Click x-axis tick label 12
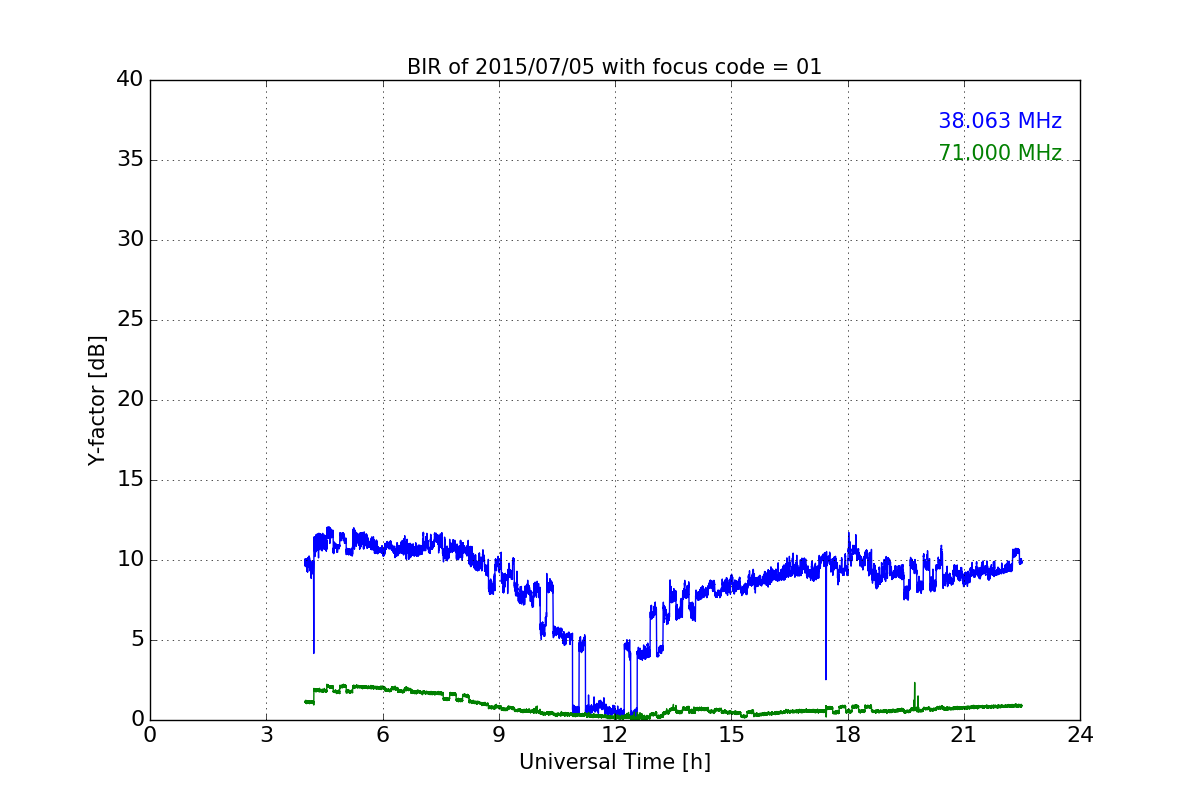The height and width of the screenshot is (800, 1200). 615,735
